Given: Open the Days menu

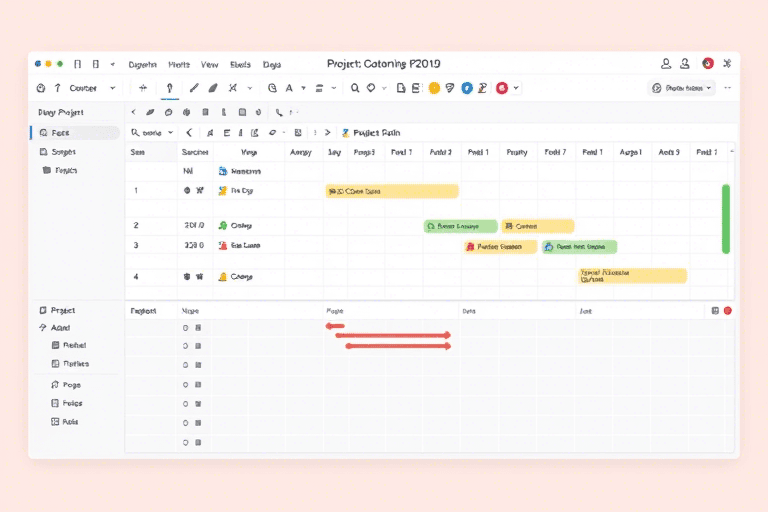Looking at the screenshot, I should pyautogui.click(x=272, y=64).
